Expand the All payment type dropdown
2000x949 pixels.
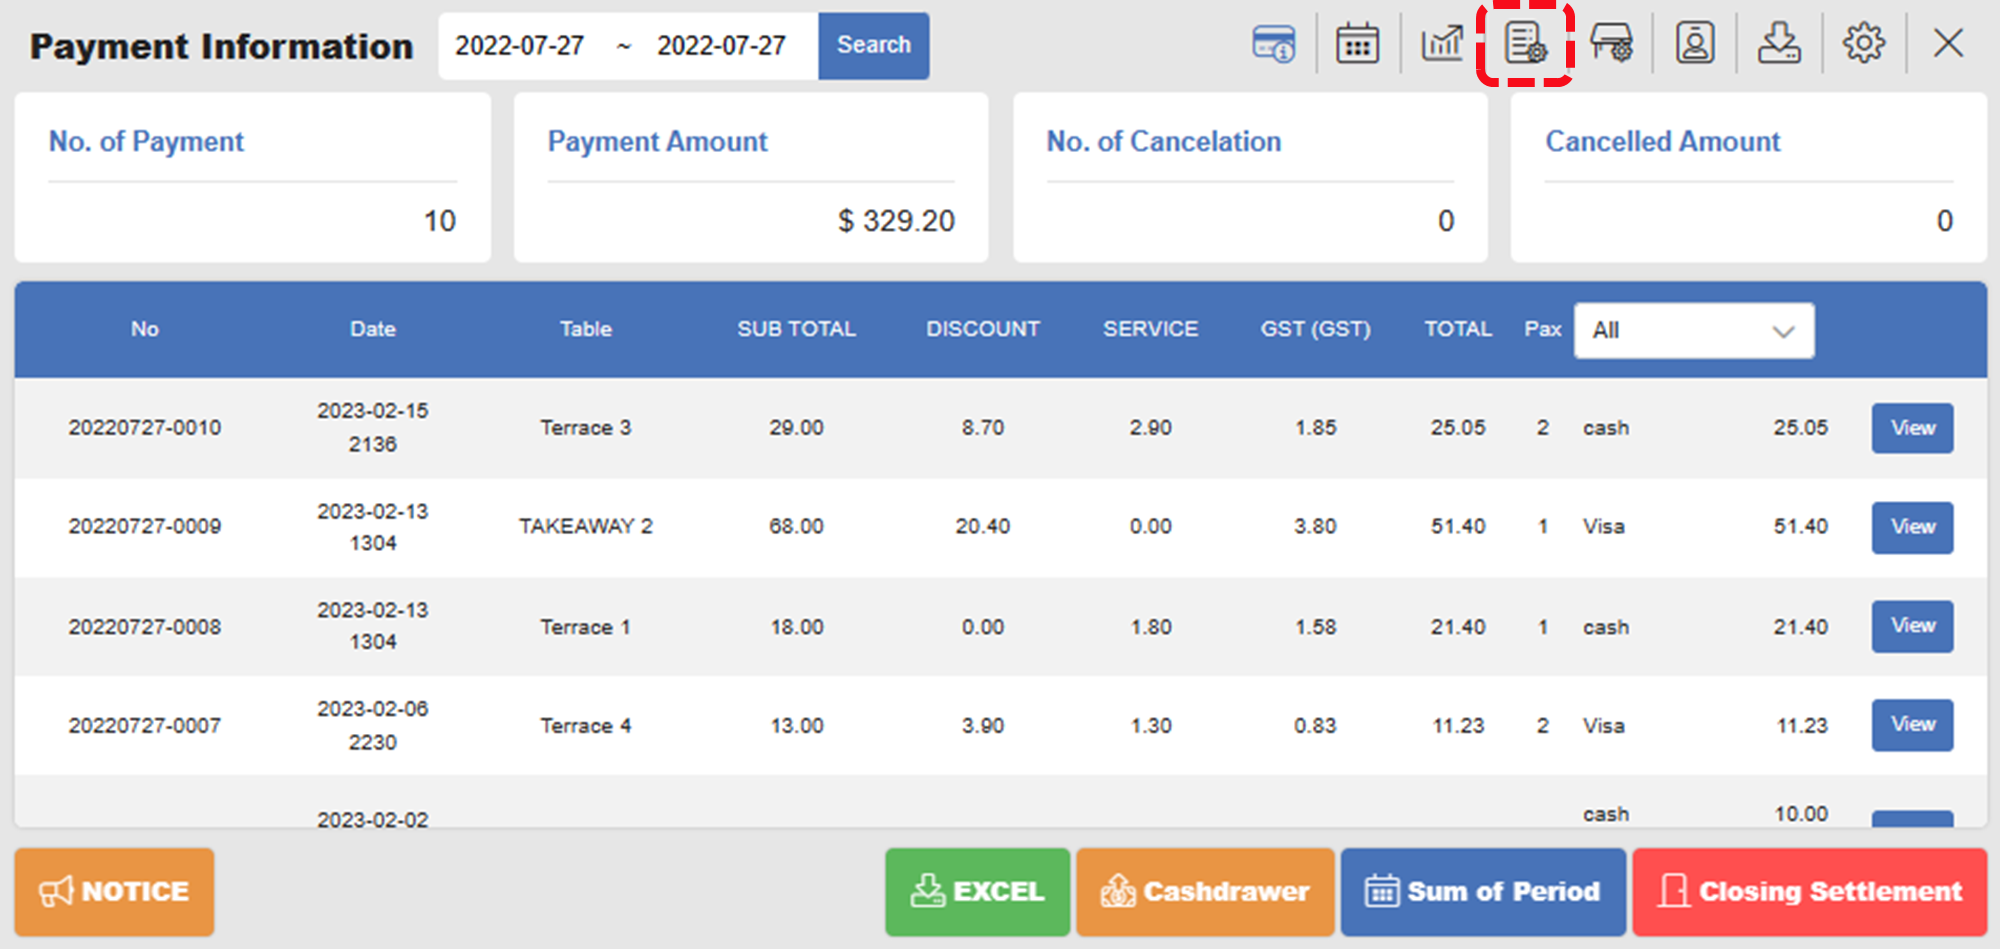point(1694,330)
